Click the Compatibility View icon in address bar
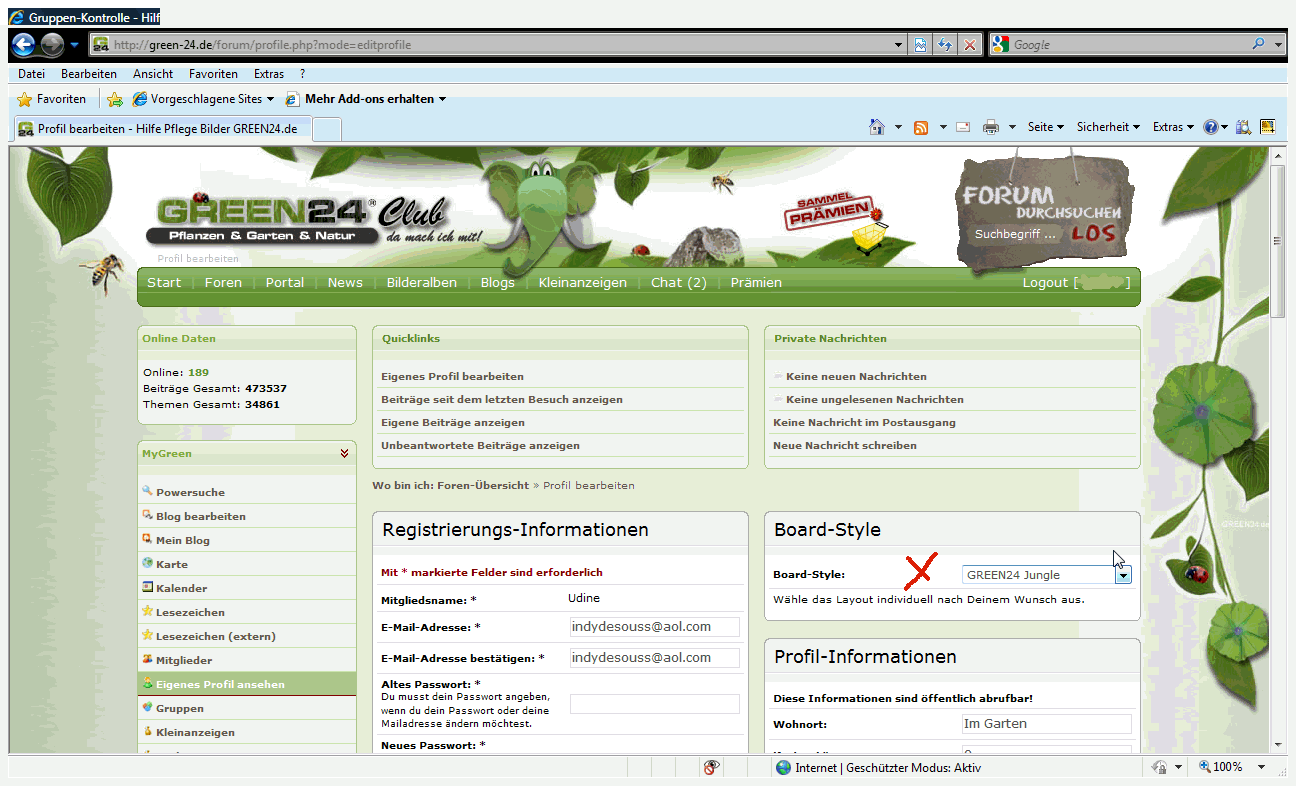 pos(920,45)
